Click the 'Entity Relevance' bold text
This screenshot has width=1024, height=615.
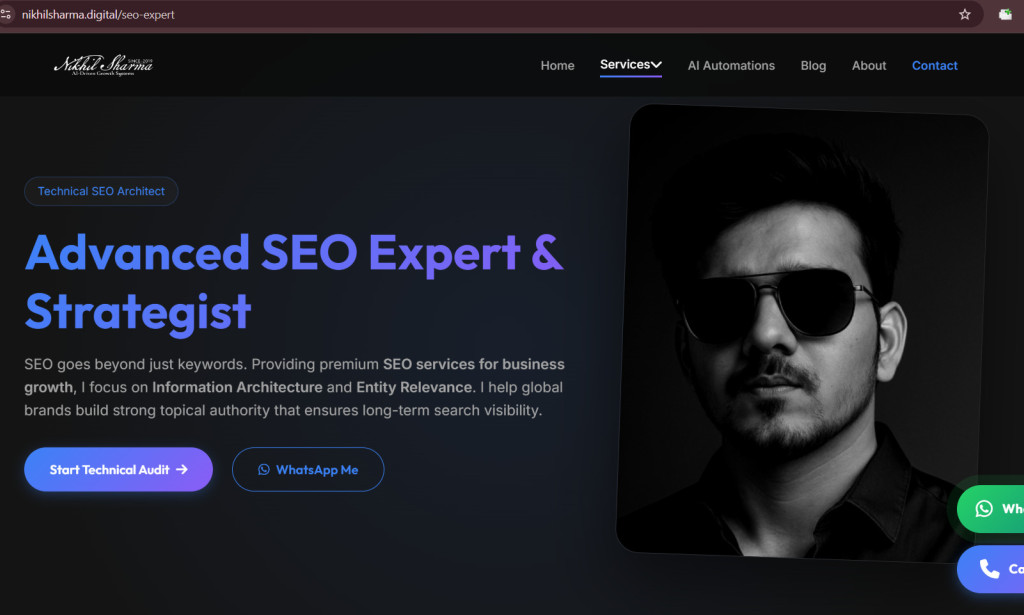click(414, 387)
